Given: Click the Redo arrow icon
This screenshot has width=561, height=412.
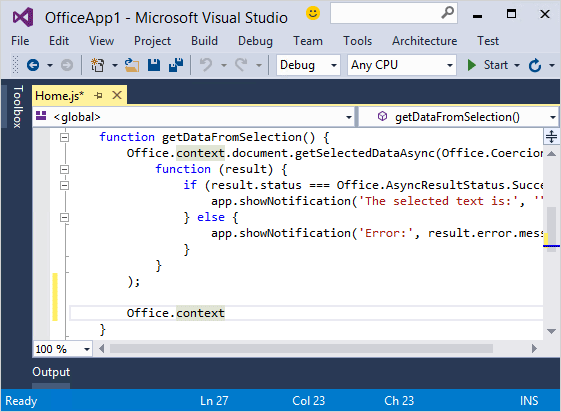Looking at the screenshot, I should (241, 65).
